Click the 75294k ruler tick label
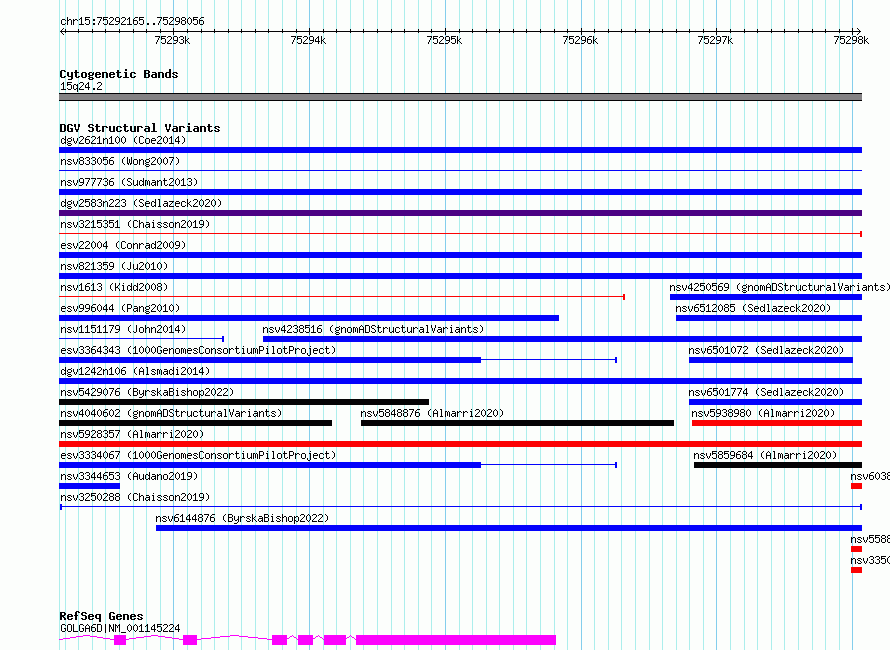The image size is (890, 650). point(308,40)
